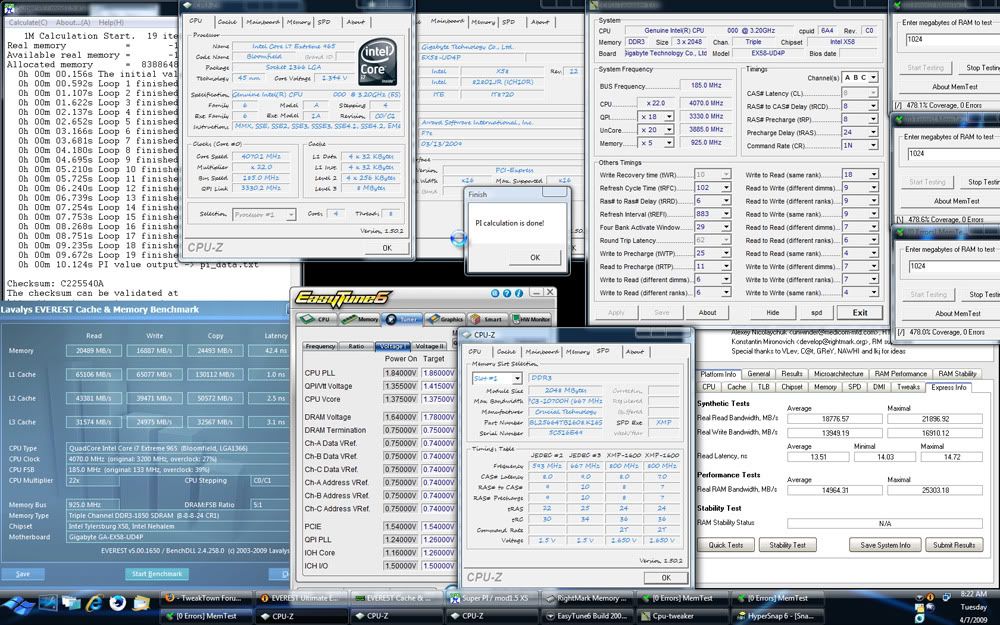1000x625 pixels.
Task: Click the DRAM Voltage target value field
Action: tap(438, 417)
